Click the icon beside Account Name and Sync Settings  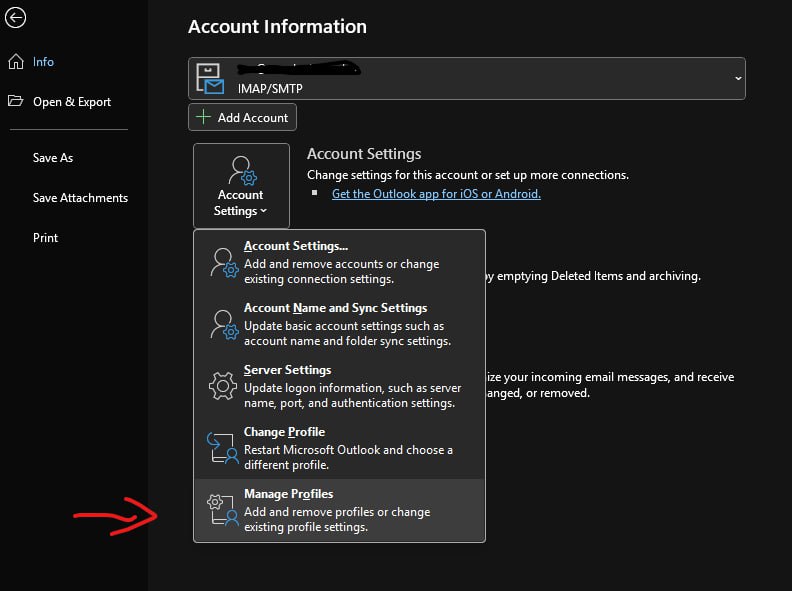pos(224,324)
